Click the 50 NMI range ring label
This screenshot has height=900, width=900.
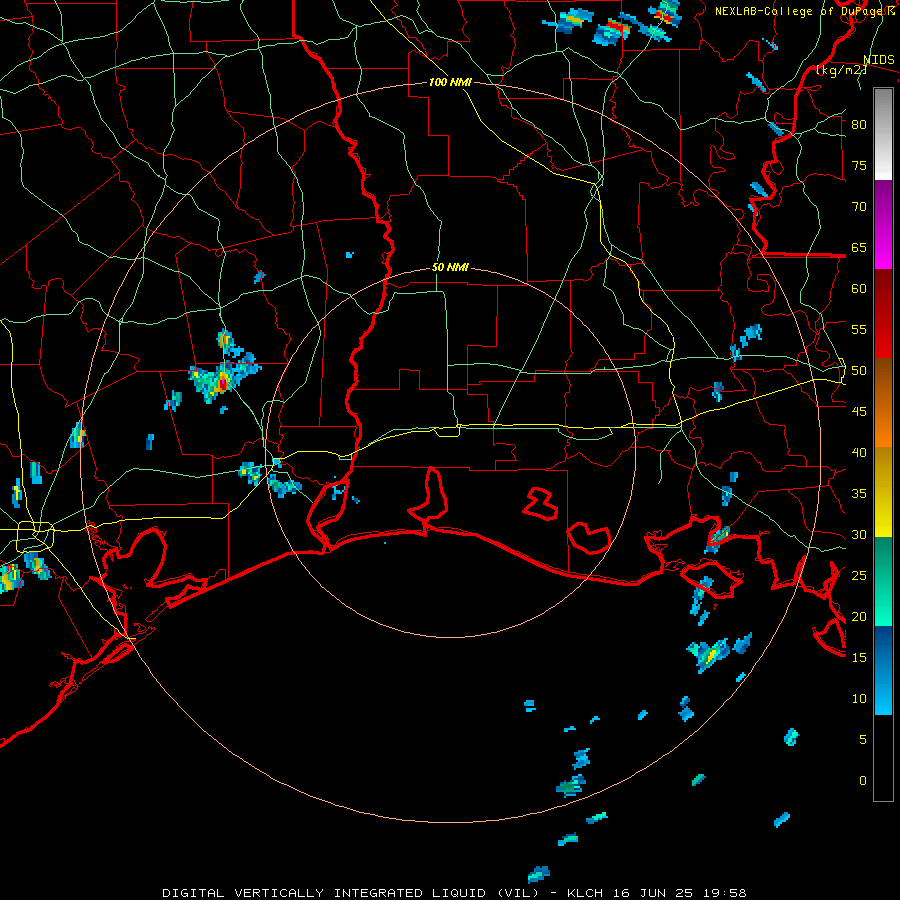click(x=450, y=267)
